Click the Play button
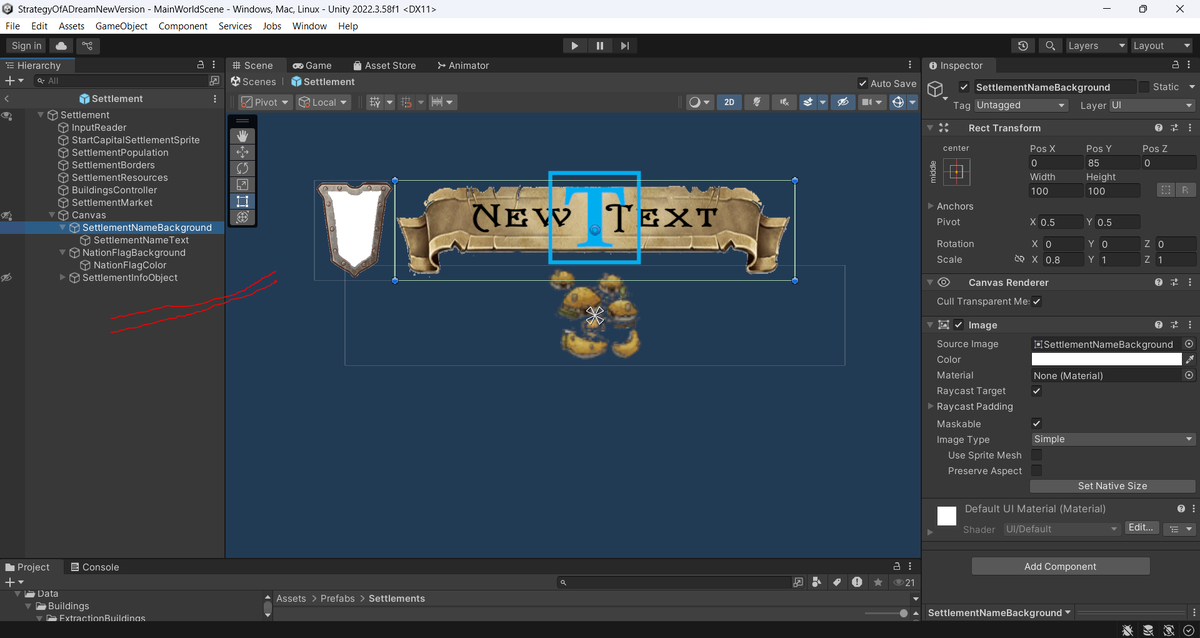This screenshot has height=638, width=1200. (574, 45)
